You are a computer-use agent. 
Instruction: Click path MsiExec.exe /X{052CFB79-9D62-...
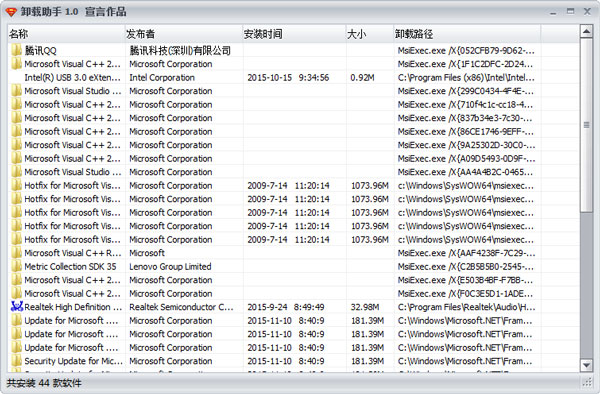466,50
